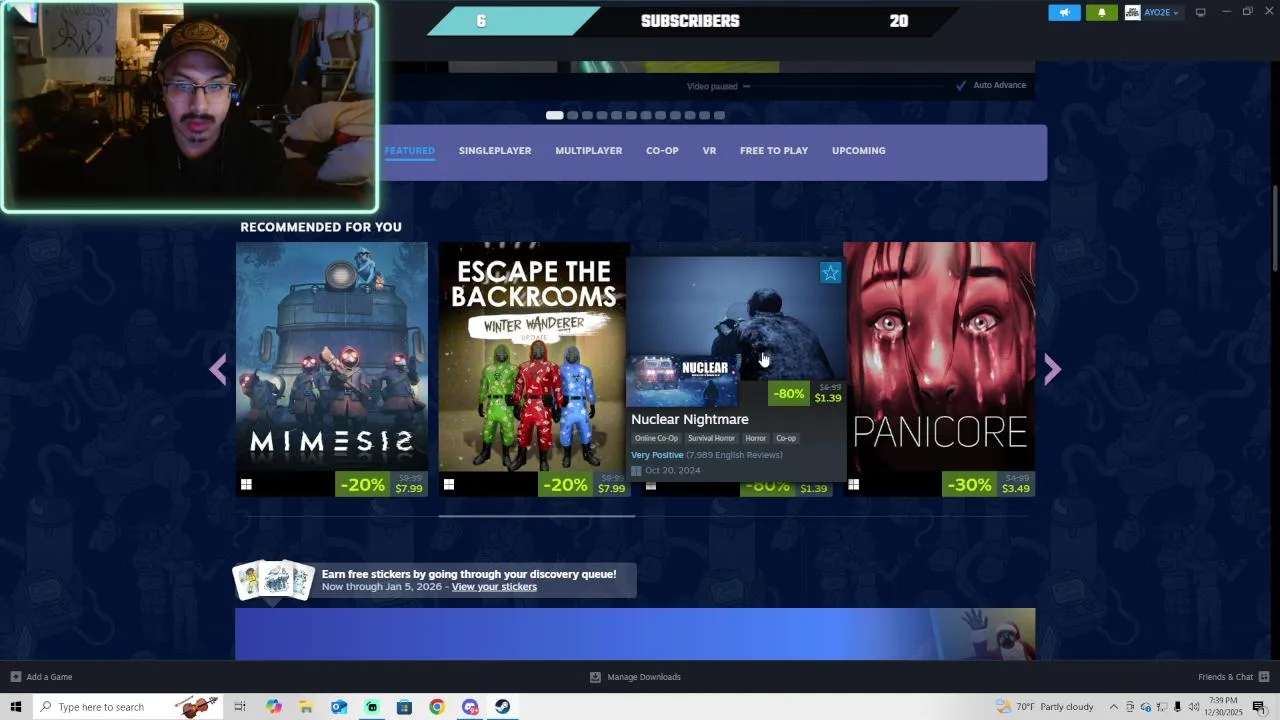Go to previous recommended games page

[218, 370]
